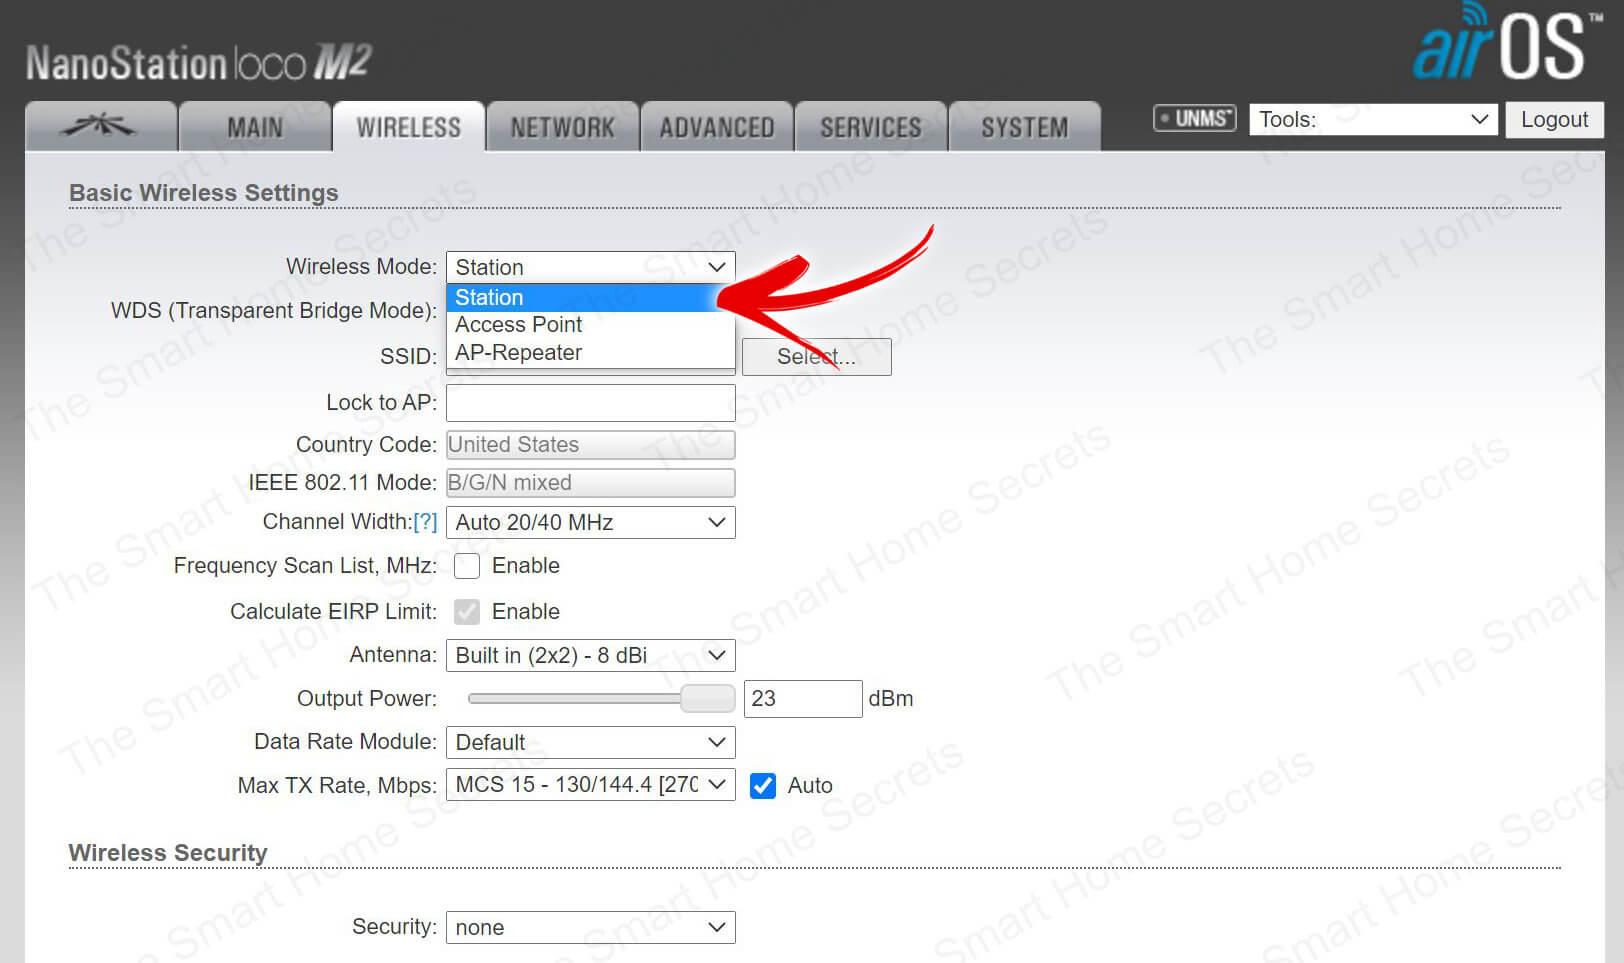This screenshot has height=963, width=1624.
Task: Go to the SYSTEM tab
Action: click(x=1024, y=128)
